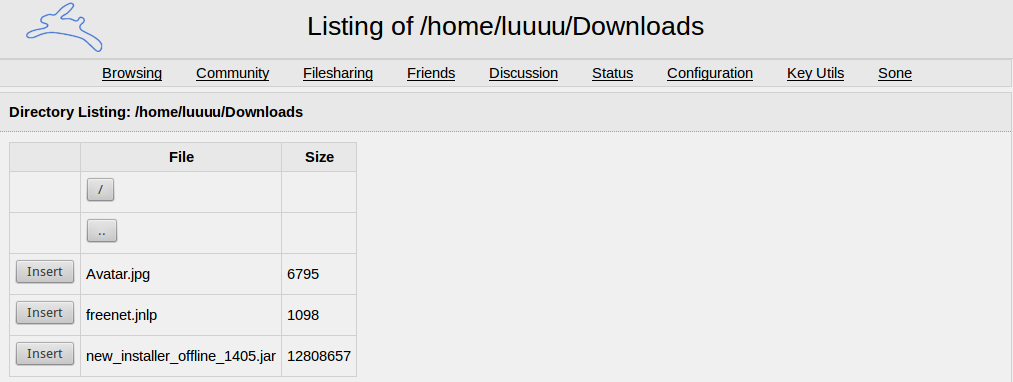Select the 12808657 size value
The height and width of the screenshot is (382, 1013).
[319, 356]
